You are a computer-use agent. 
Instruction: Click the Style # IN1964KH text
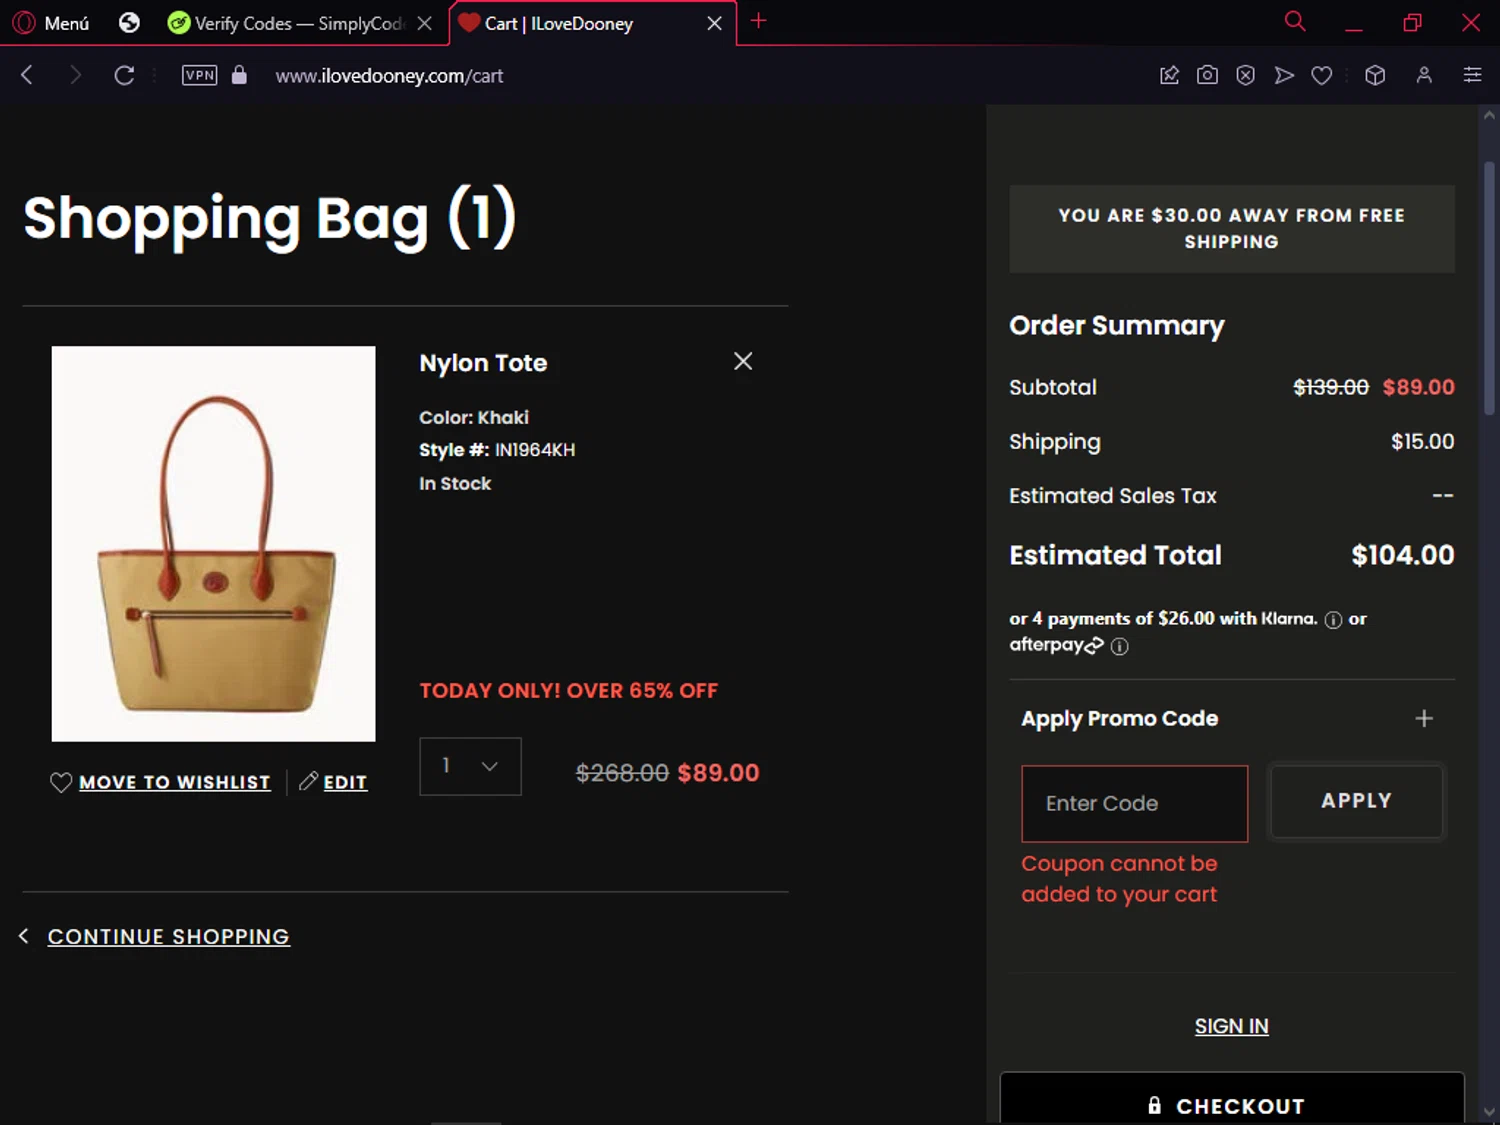(497, 450)
